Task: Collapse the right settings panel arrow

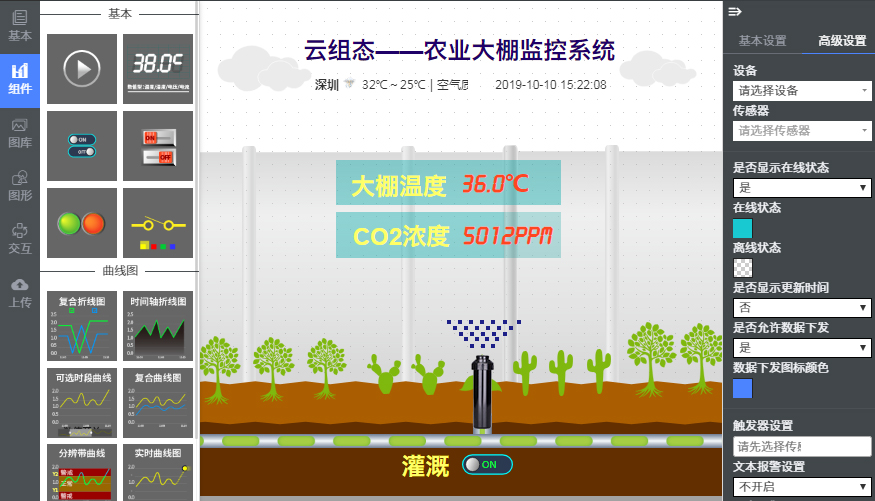Action: pos(734,12)
